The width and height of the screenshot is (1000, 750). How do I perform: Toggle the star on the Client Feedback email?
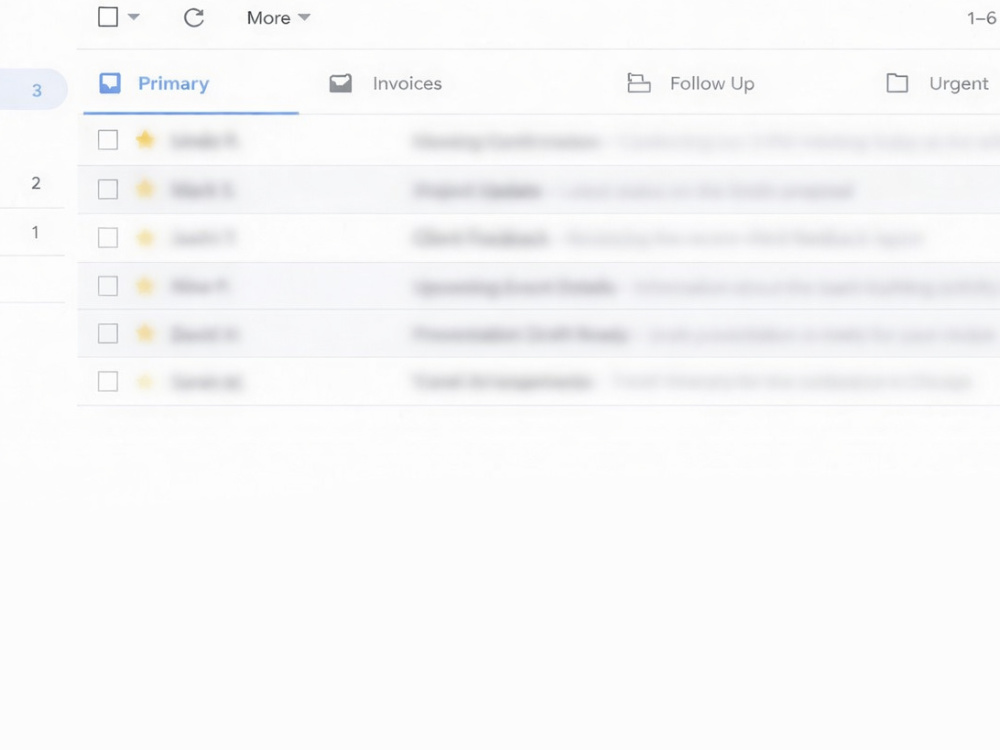[145, 238]
